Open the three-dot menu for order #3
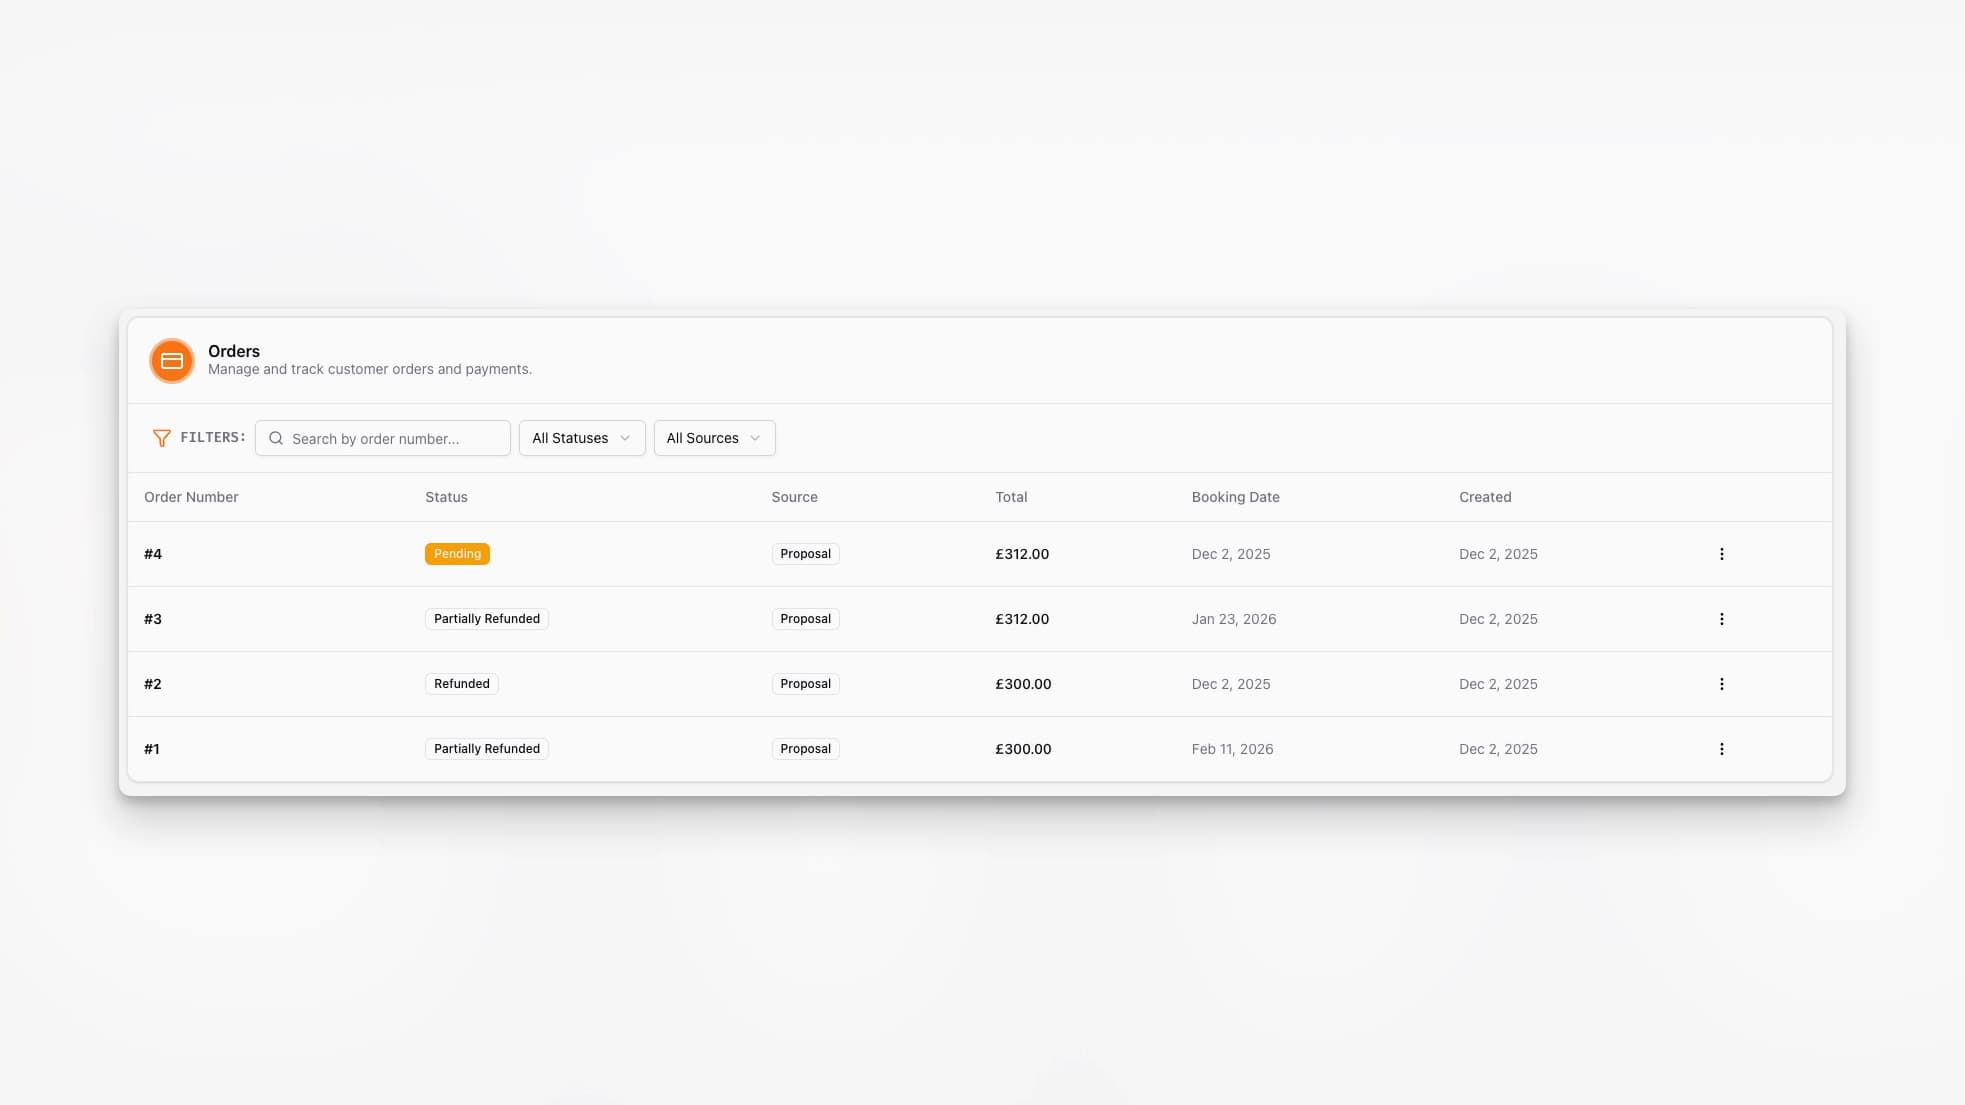This screenshot has width=1965, height=1105. (x=1721, y=619)
